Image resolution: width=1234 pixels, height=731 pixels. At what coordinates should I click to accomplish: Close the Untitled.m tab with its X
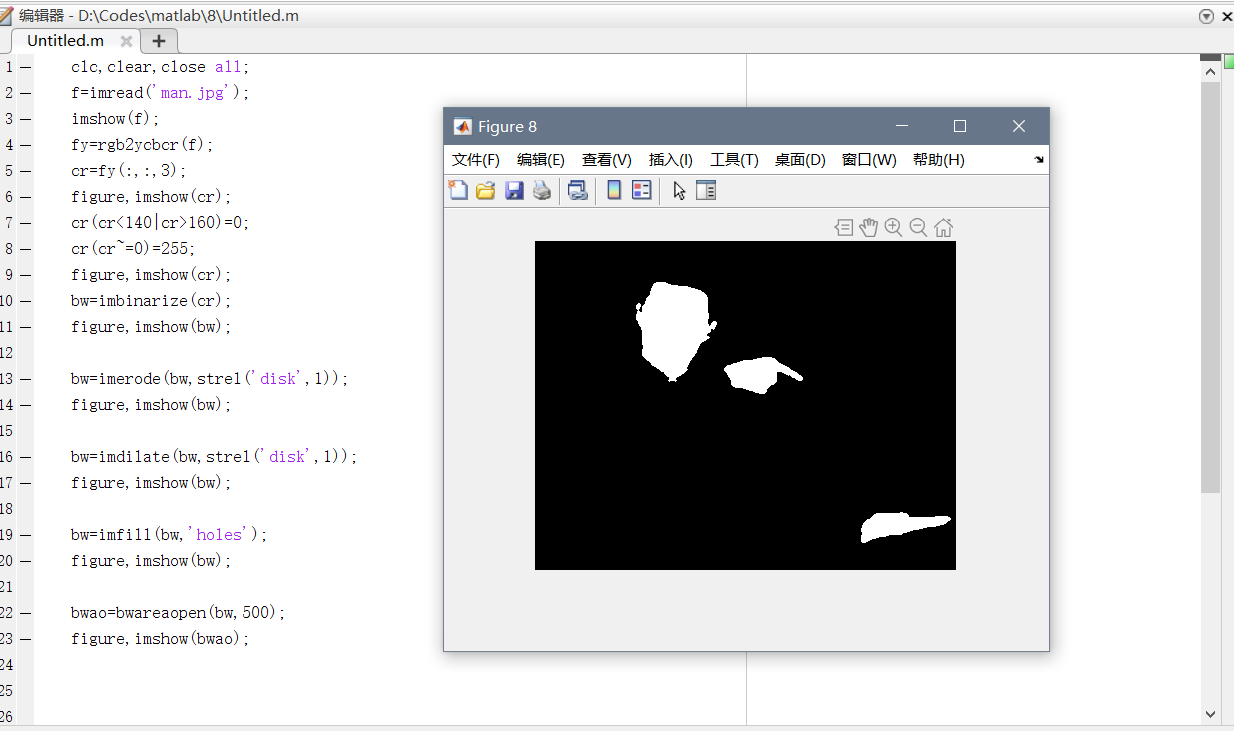[126, 41]
